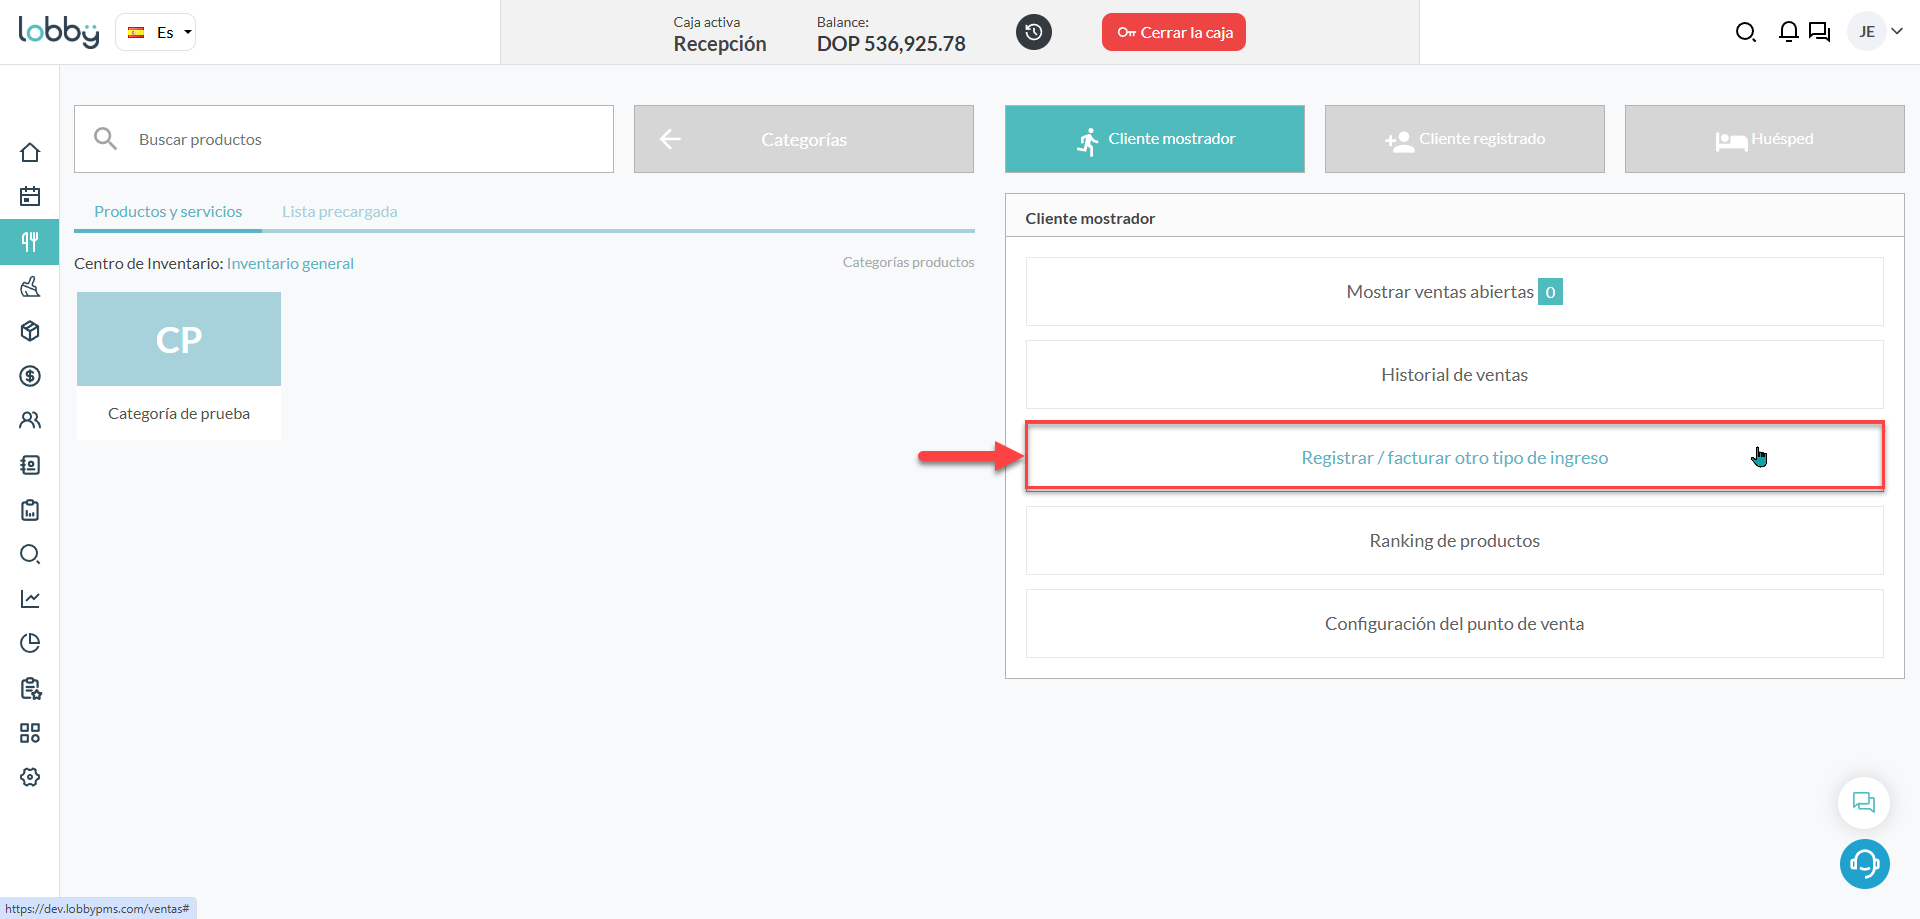Image resolution: width=1920 pixels, height=919 pixels.
Task: Open the inventory box icon
Action: coord(30,331)
